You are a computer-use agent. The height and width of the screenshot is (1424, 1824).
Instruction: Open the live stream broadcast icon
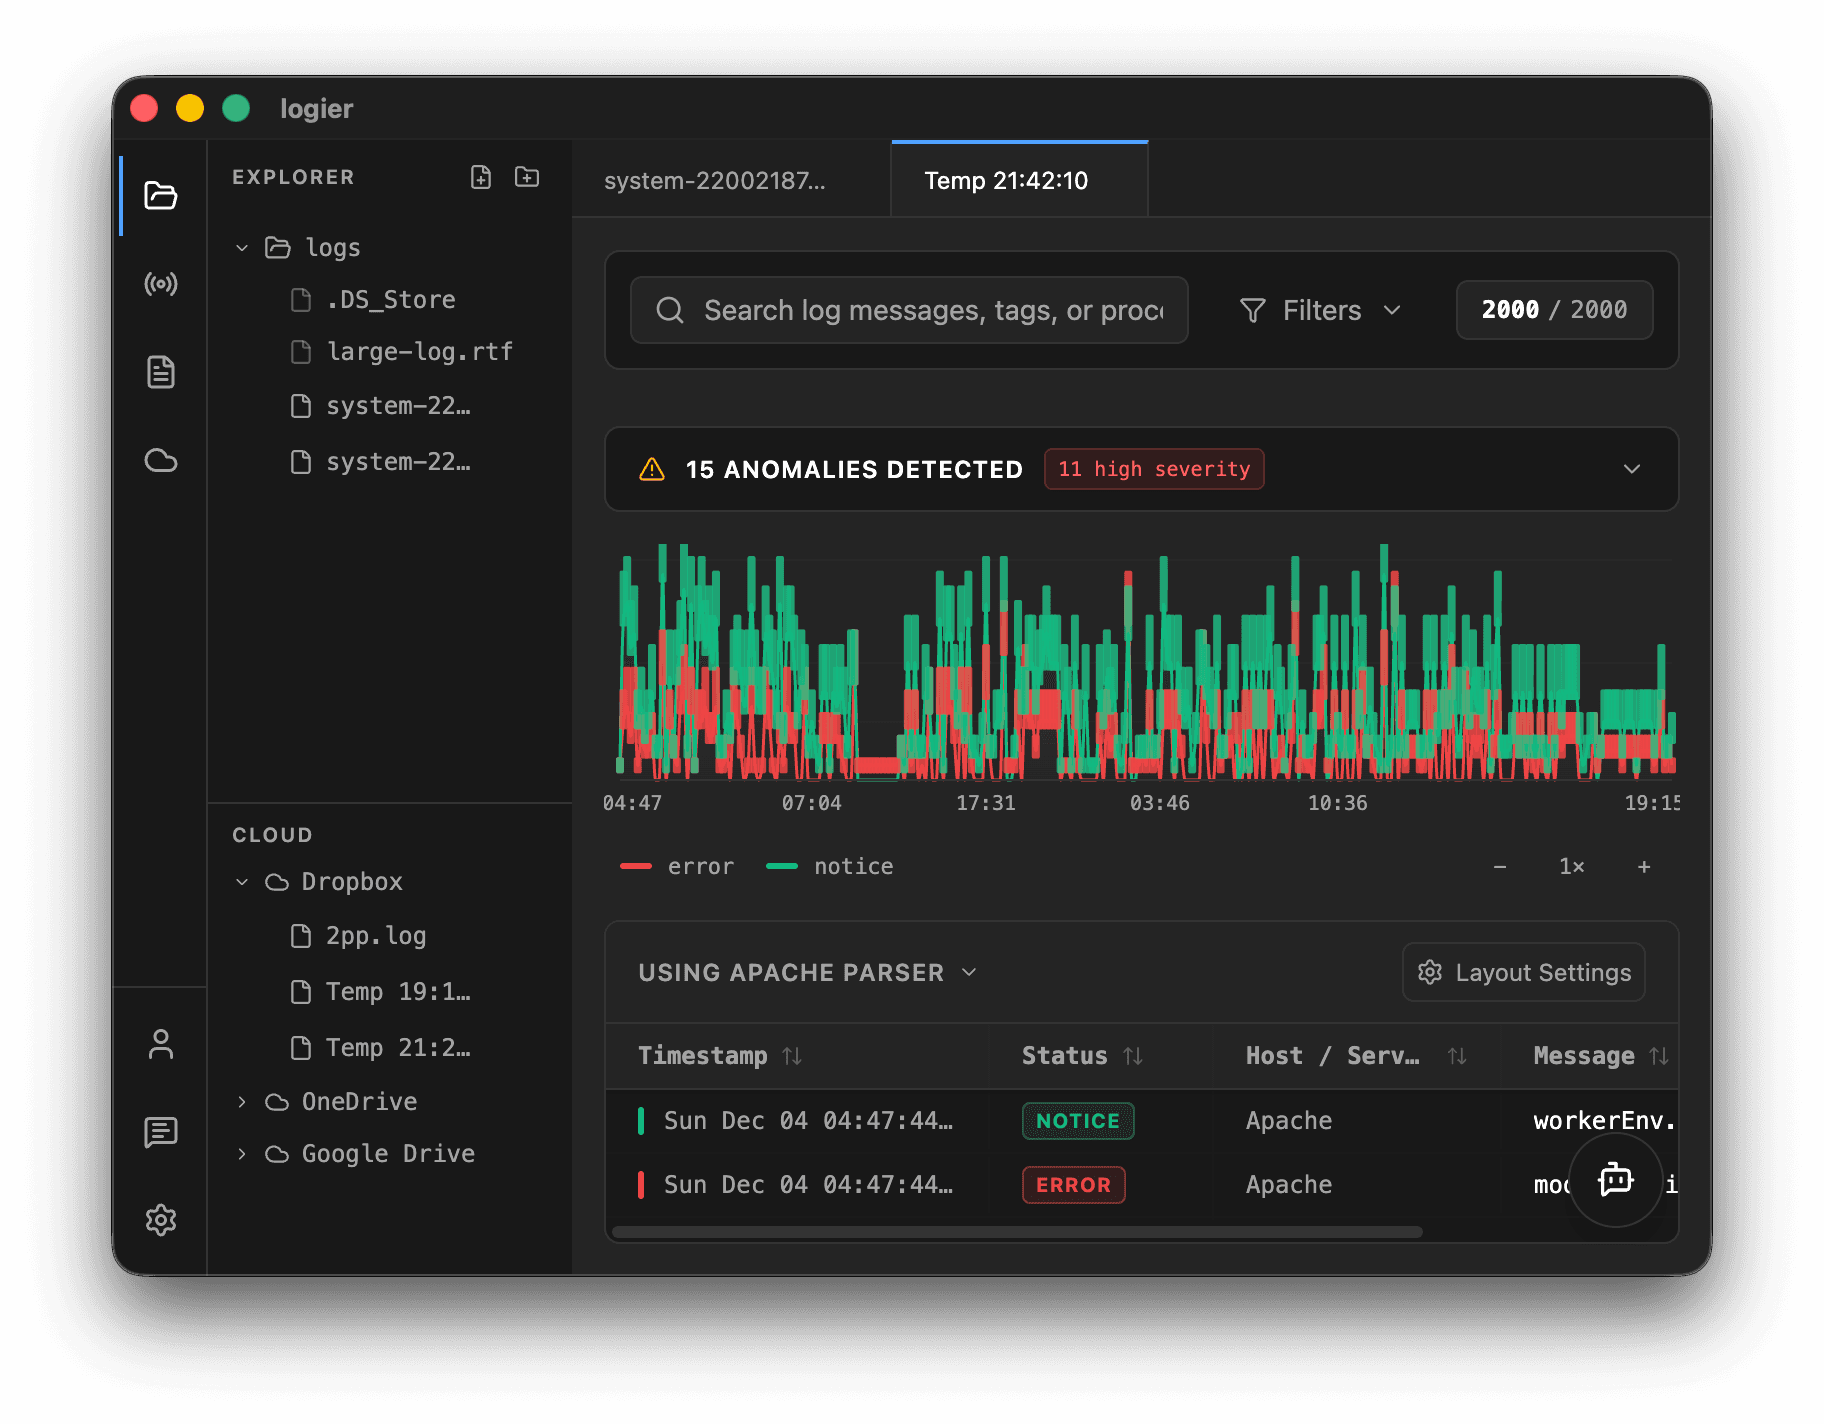[x=160, y=284]
